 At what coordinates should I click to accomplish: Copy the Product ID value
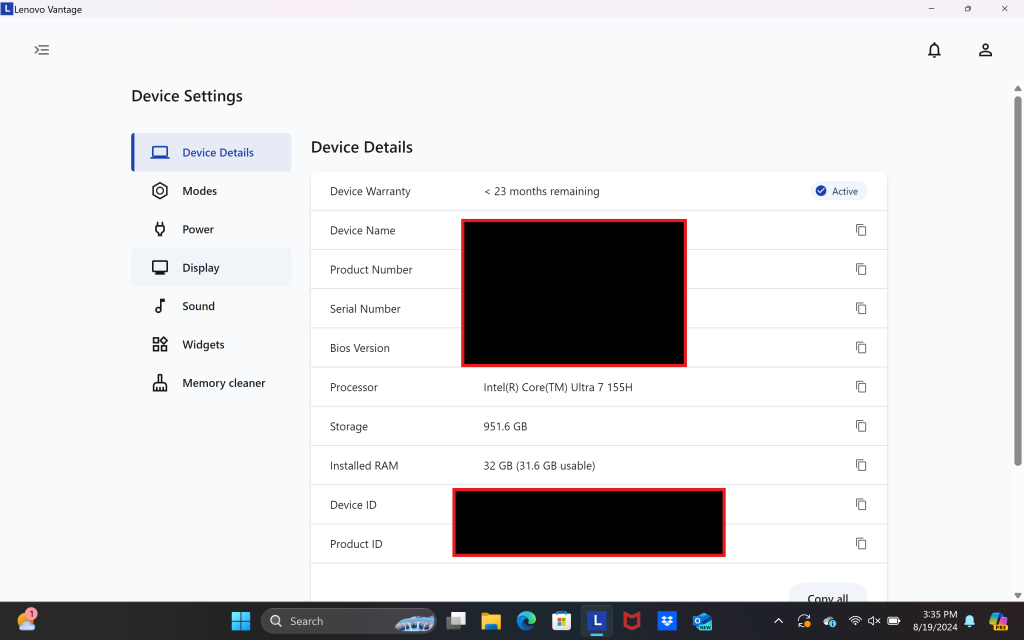click(861, 543)
